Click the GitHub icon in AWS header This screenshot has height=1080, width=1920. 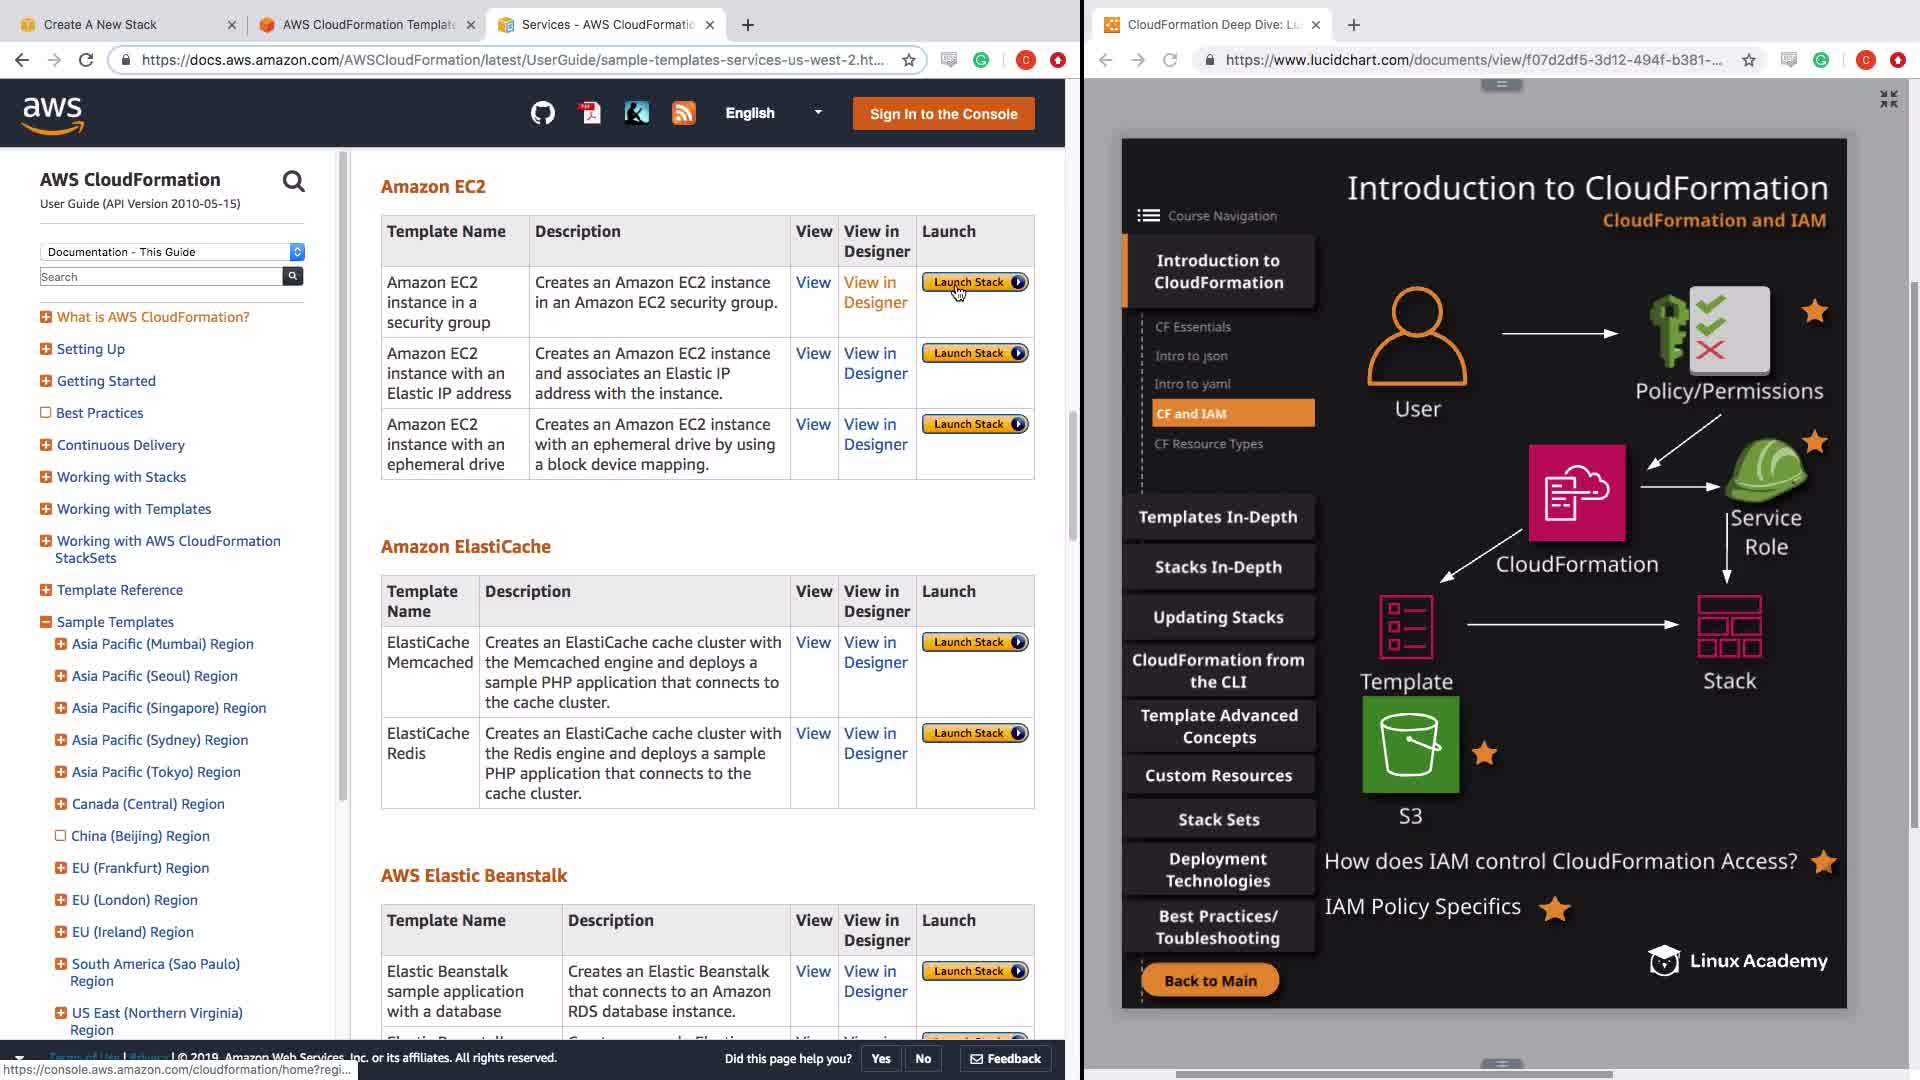[542, 113]
